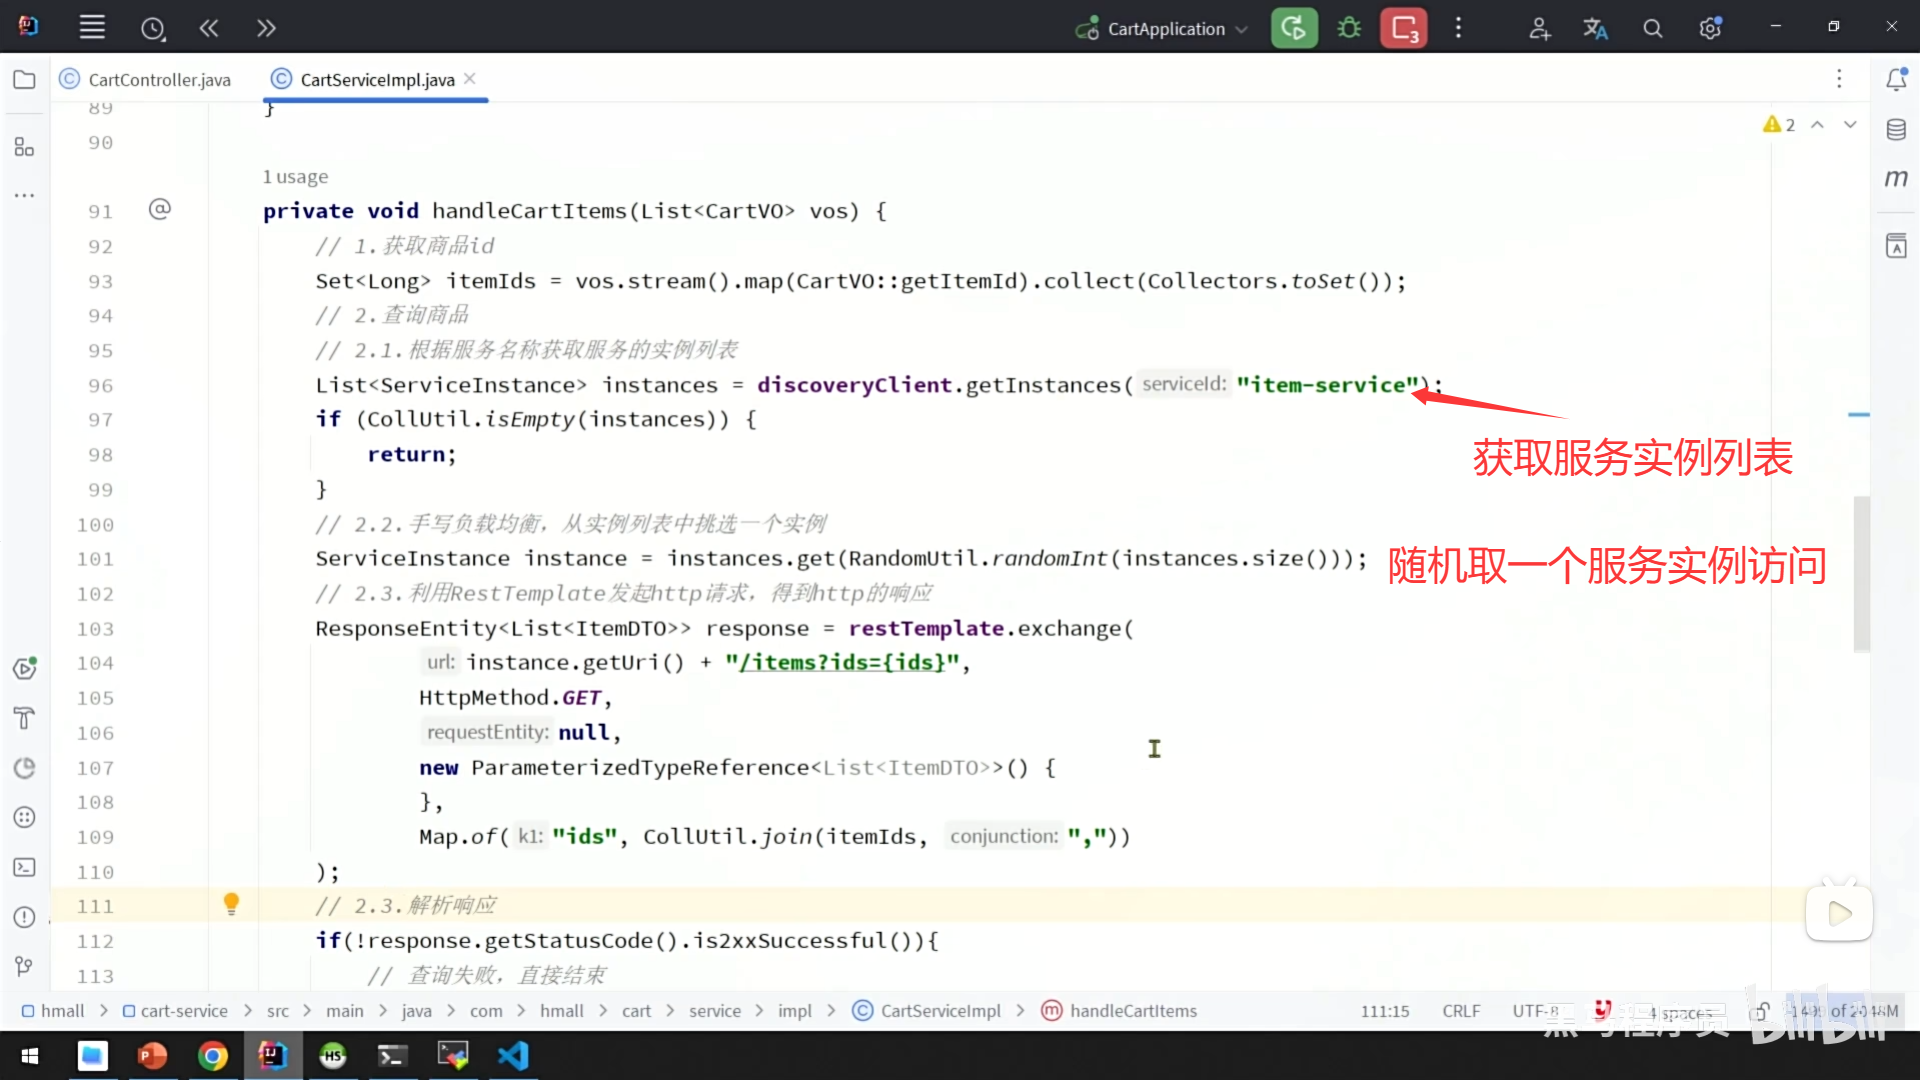Open the CartApplication run configuration dropdown
Image resolution: width=1920 pixels, height=1080 pixels.
tap(1165, 29)
